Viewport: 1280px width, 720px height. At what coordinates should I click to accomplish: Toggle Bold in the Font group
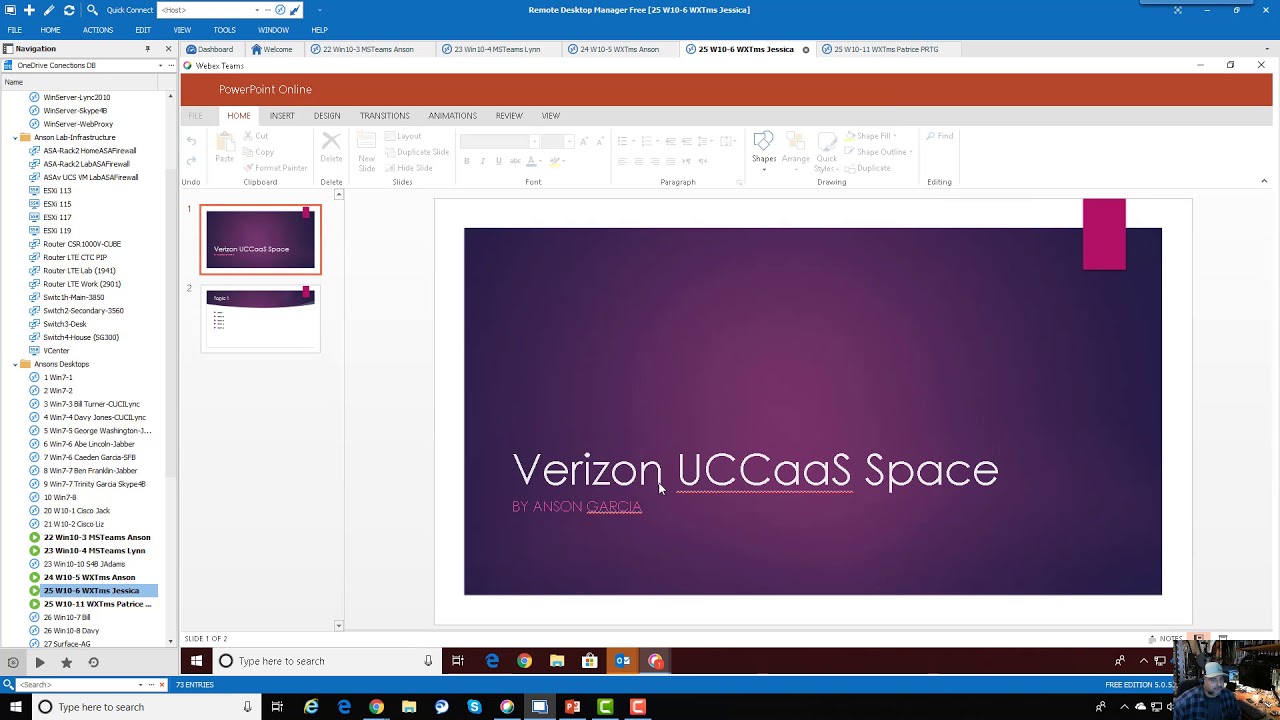pos(466,161)
